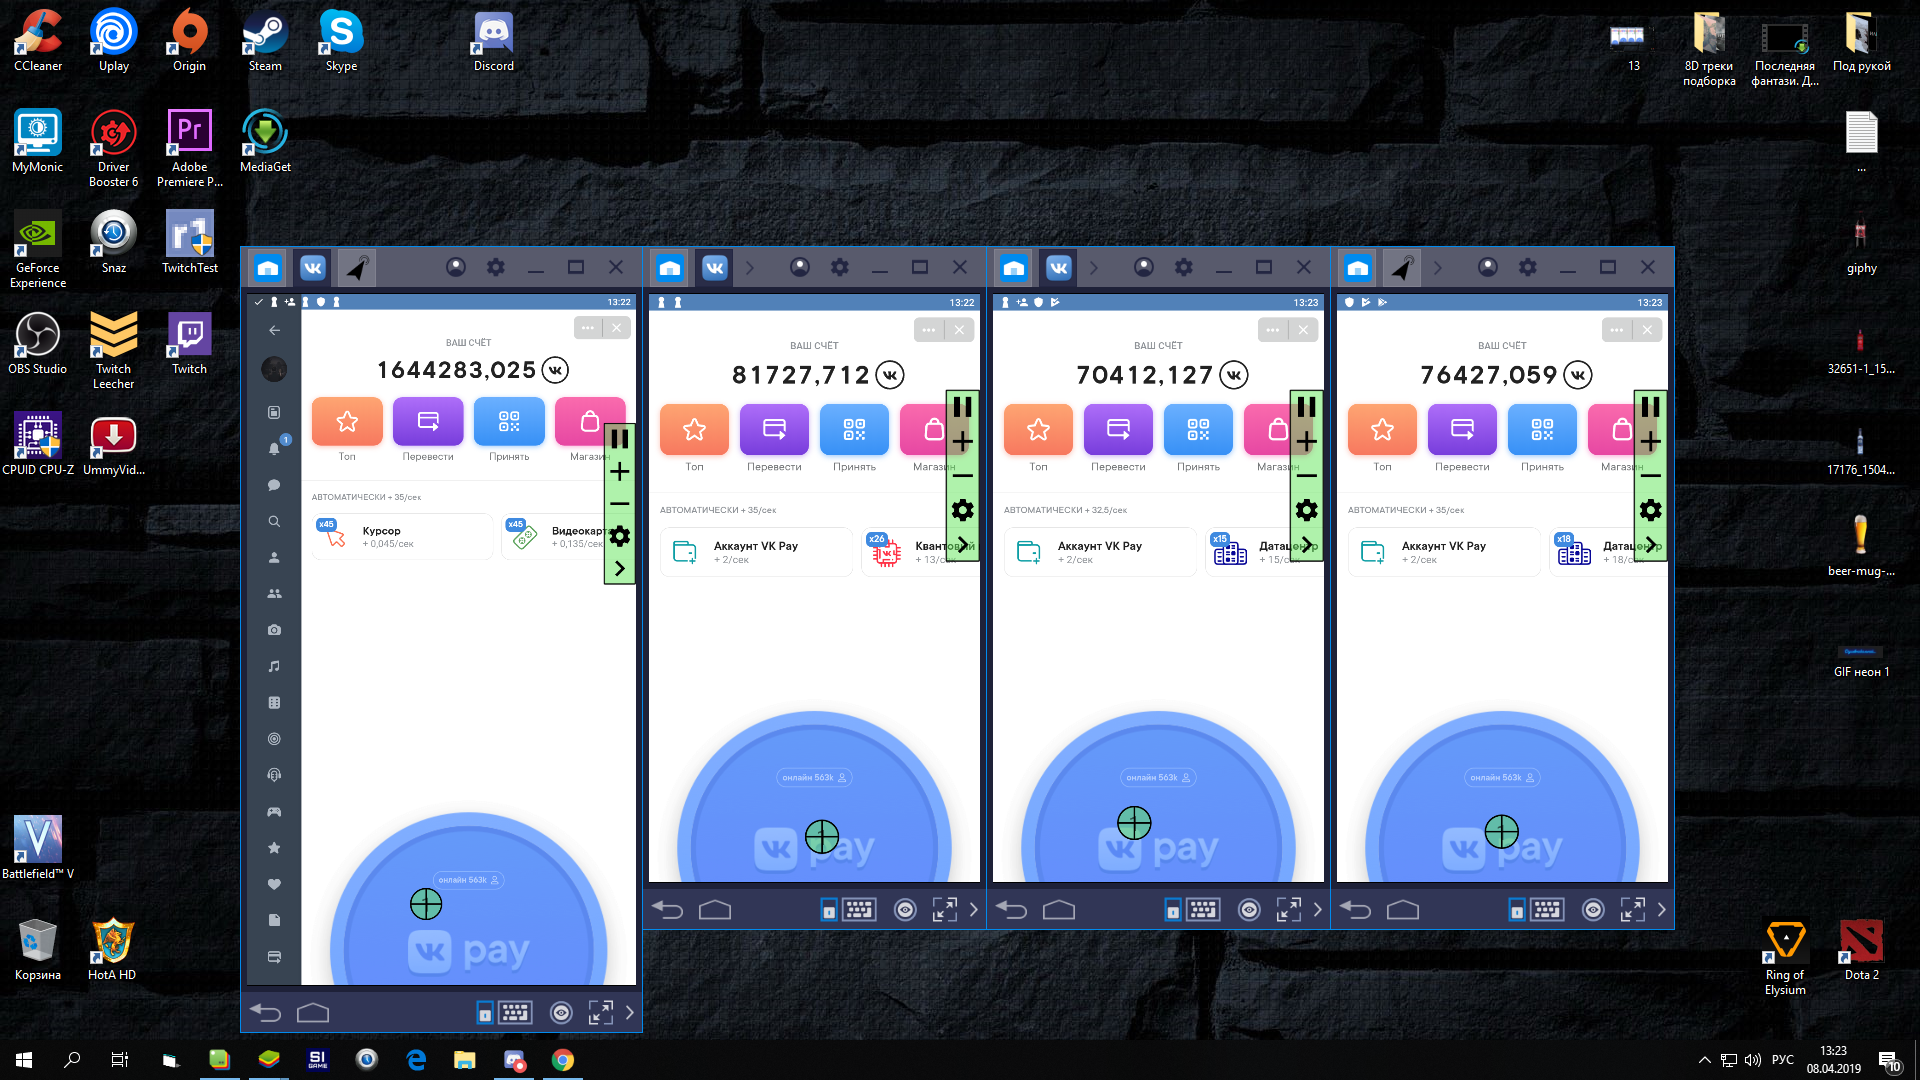Remove a click point in the 81727,712 window's clicker panel
The image size is (1920, 1080).
pyautogui.click(x=963, y=476)
